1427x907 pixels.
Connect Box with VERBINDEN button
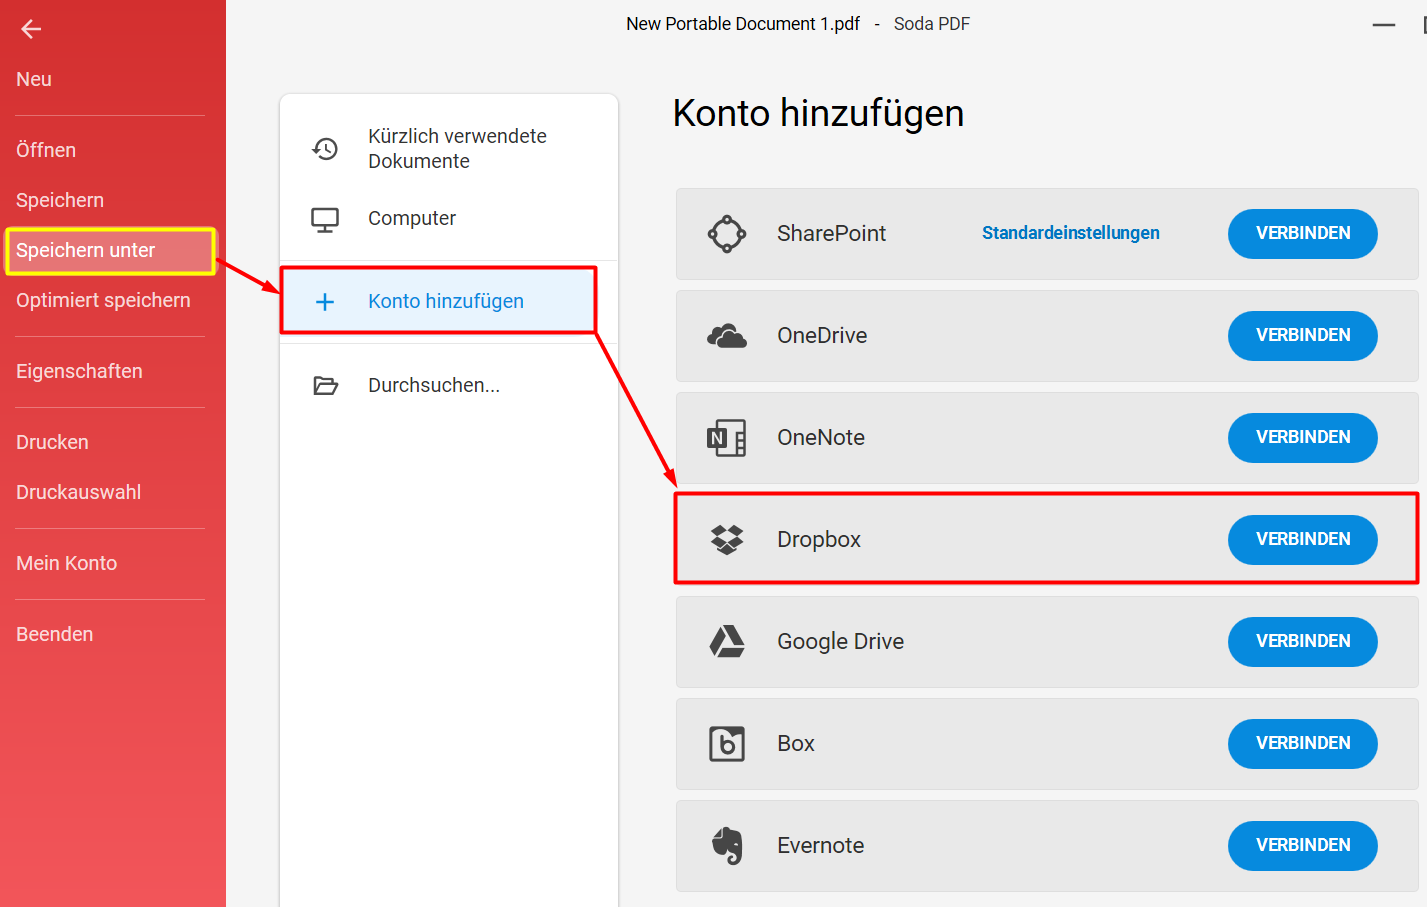click(1302, 744)
